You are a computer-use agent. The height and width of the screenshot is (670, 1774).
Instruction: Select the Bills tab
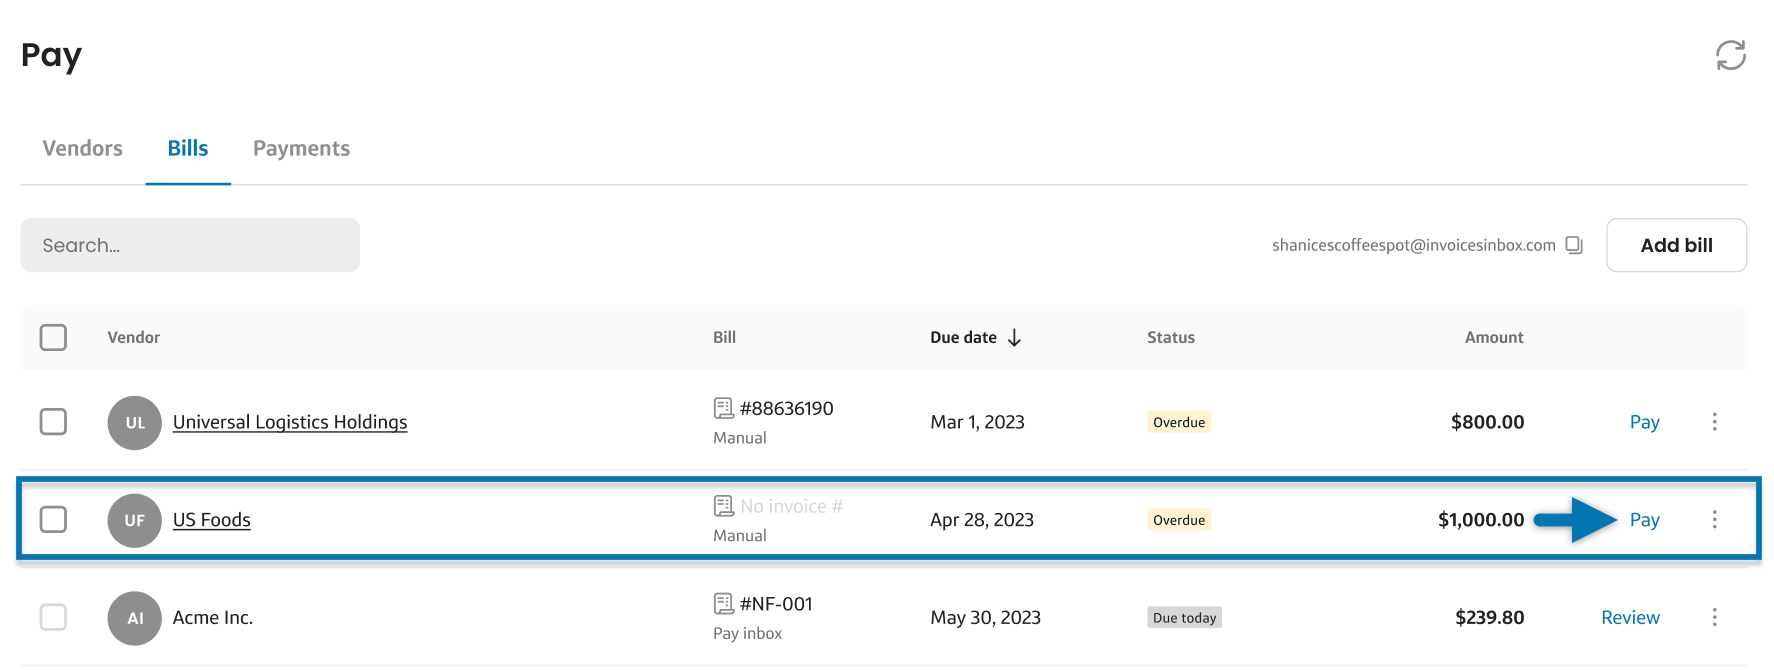click(188, 148)
